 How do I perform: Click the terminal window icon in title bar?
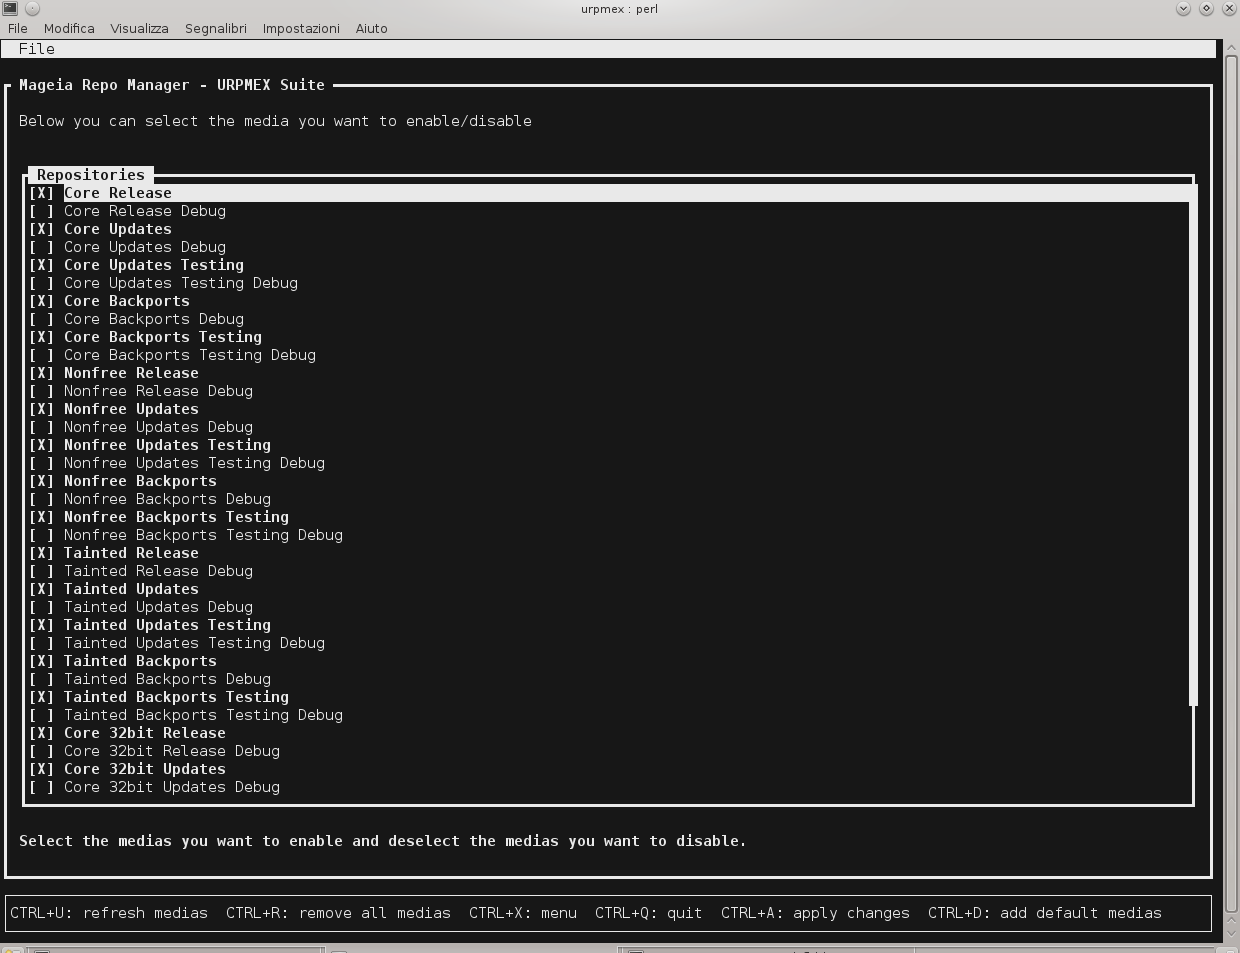click(x=10, y=8)
